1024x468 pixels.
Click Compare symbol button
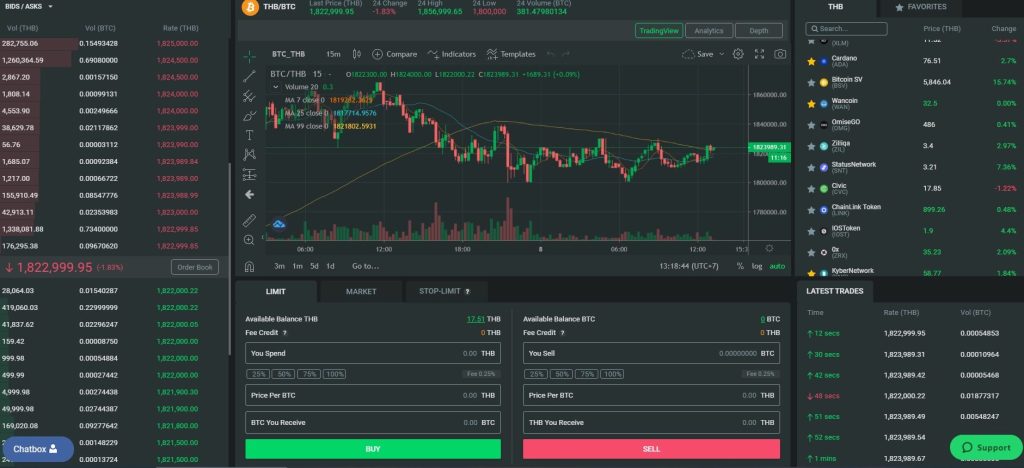tap(394, 54)
